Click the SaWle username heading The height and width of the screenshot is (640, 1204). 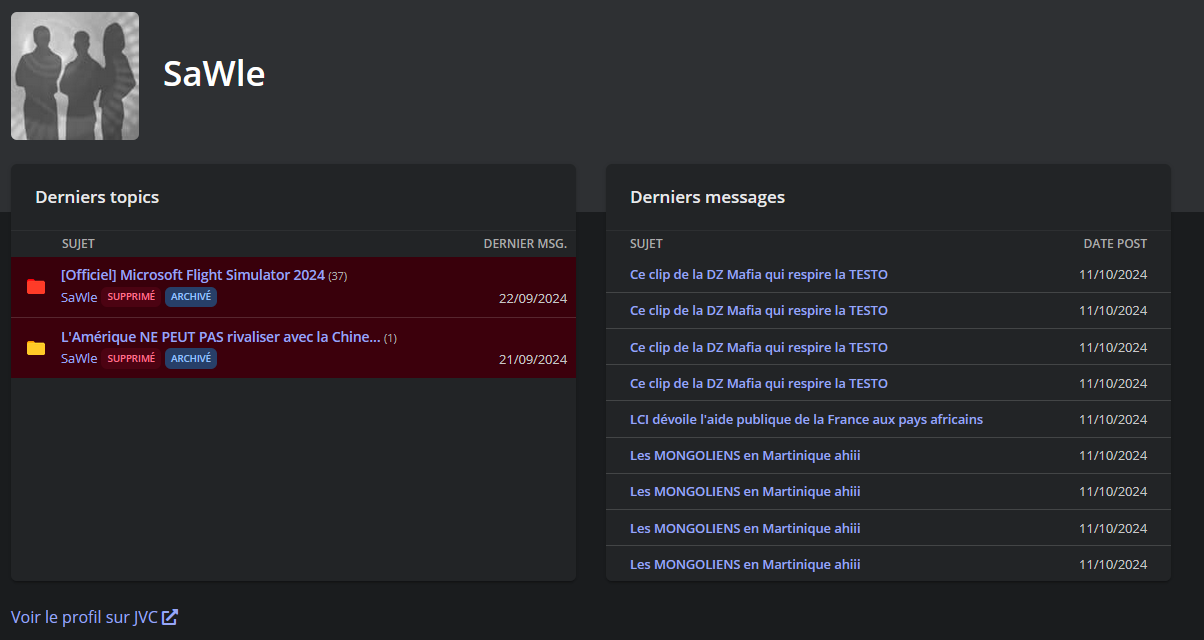[x=214, y=74]
